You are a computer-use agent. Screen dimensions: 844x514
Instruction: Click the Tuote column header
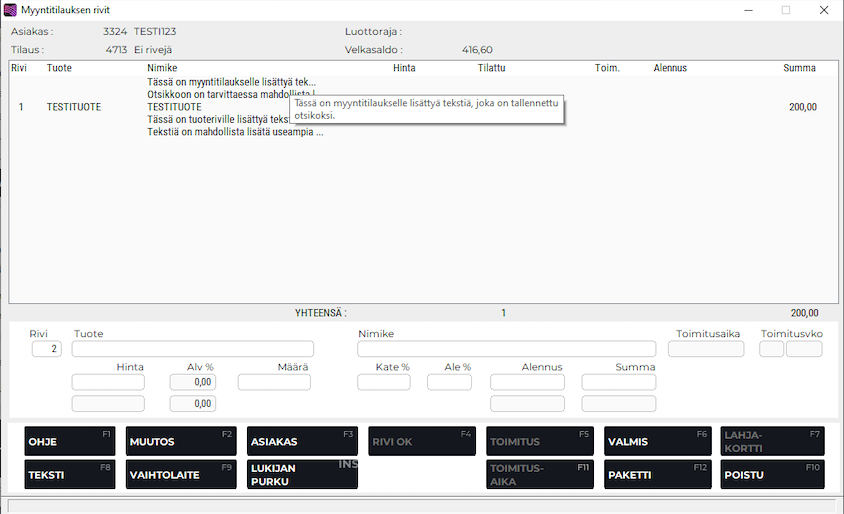[59, 68]
